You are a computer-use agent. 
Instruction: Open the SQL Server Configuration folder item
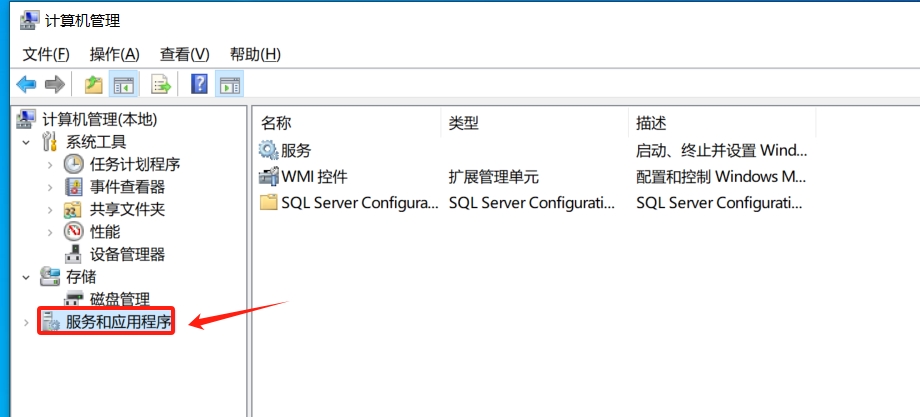(349, 203)
